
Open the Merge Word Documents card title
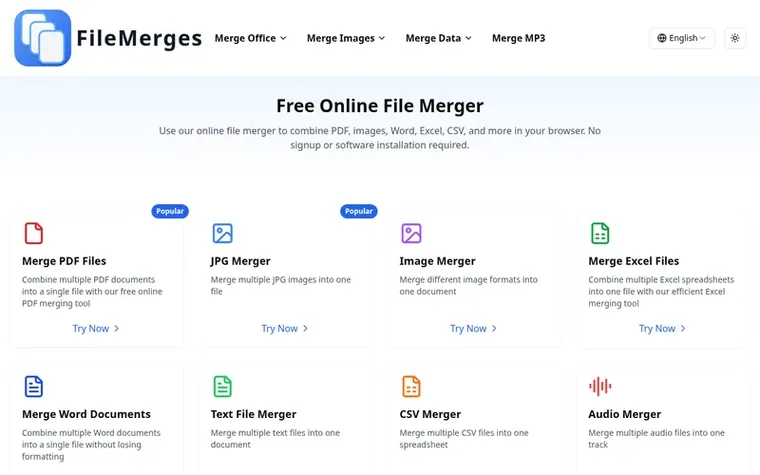(86, 414)
